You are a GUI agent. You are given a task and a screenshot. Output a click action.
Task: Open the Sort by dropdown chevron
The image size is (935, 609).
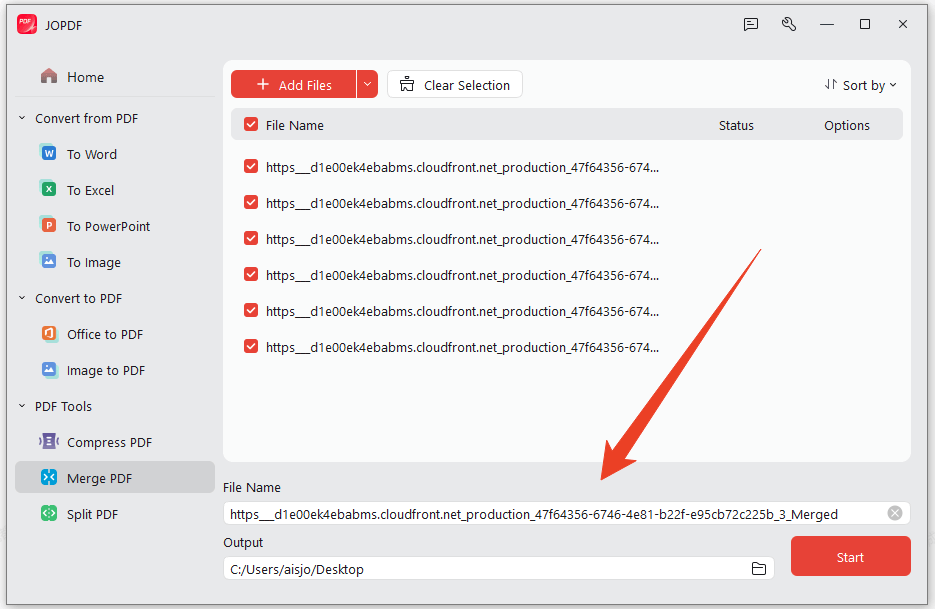click(893, 85)
